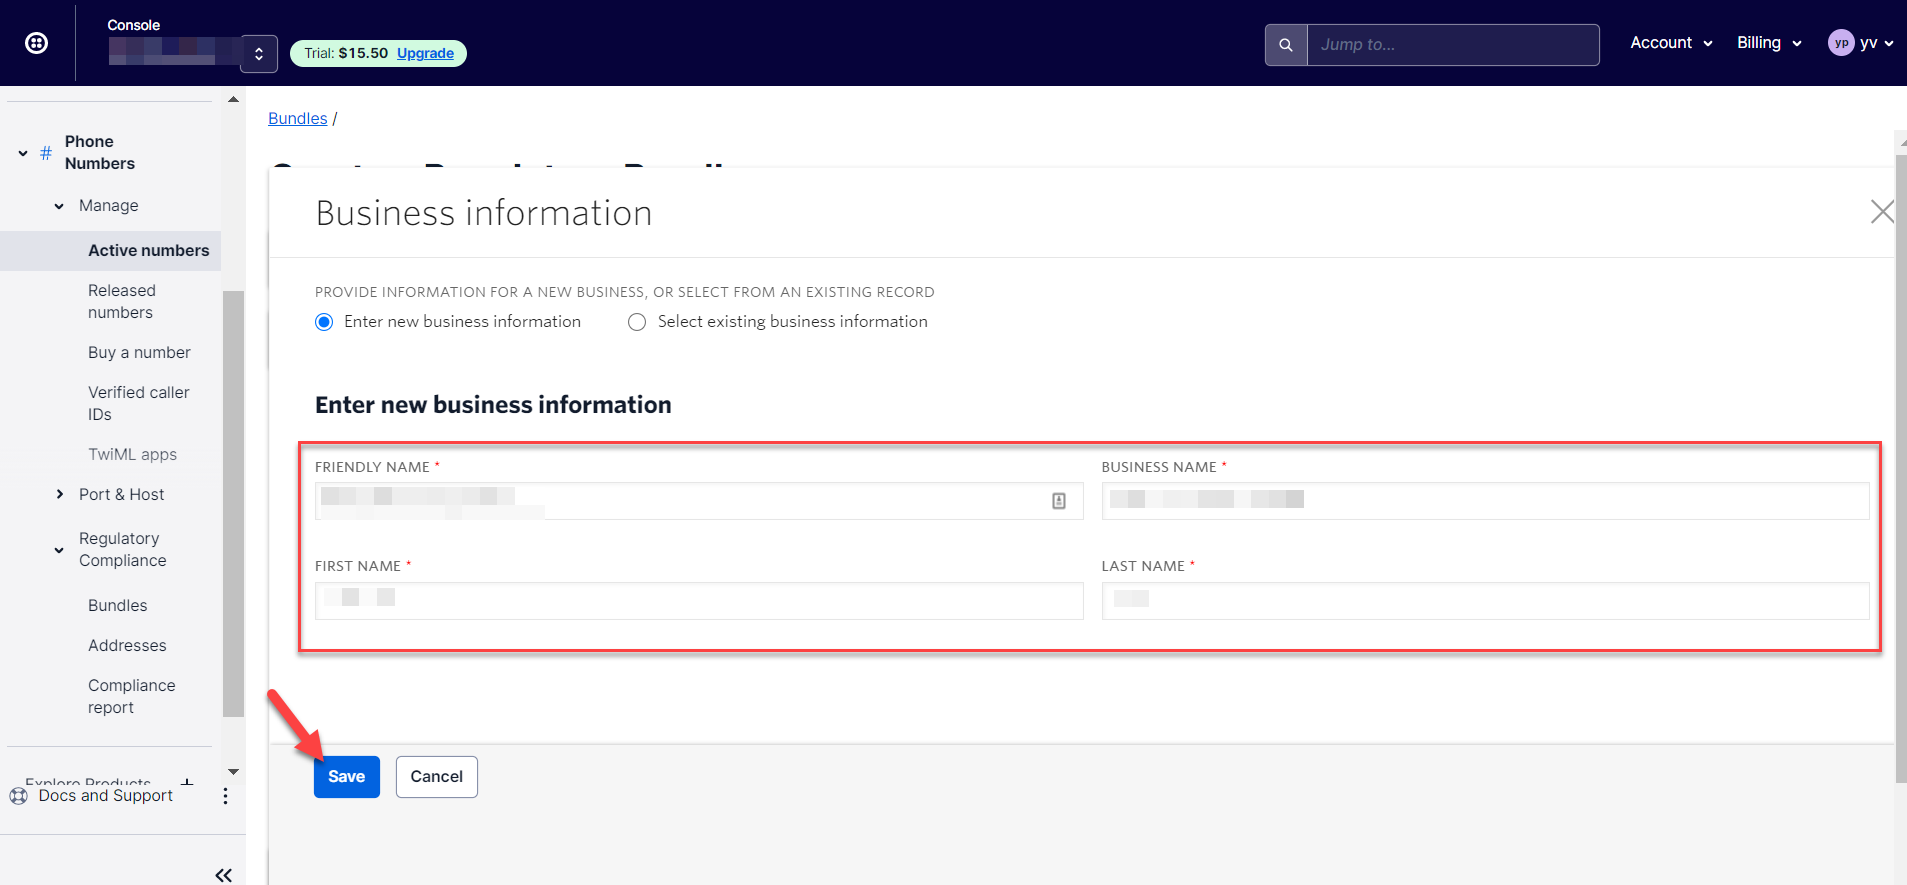Collapse the Manage submenu
The image size is (1907, 885).
(x=59, y=206)
